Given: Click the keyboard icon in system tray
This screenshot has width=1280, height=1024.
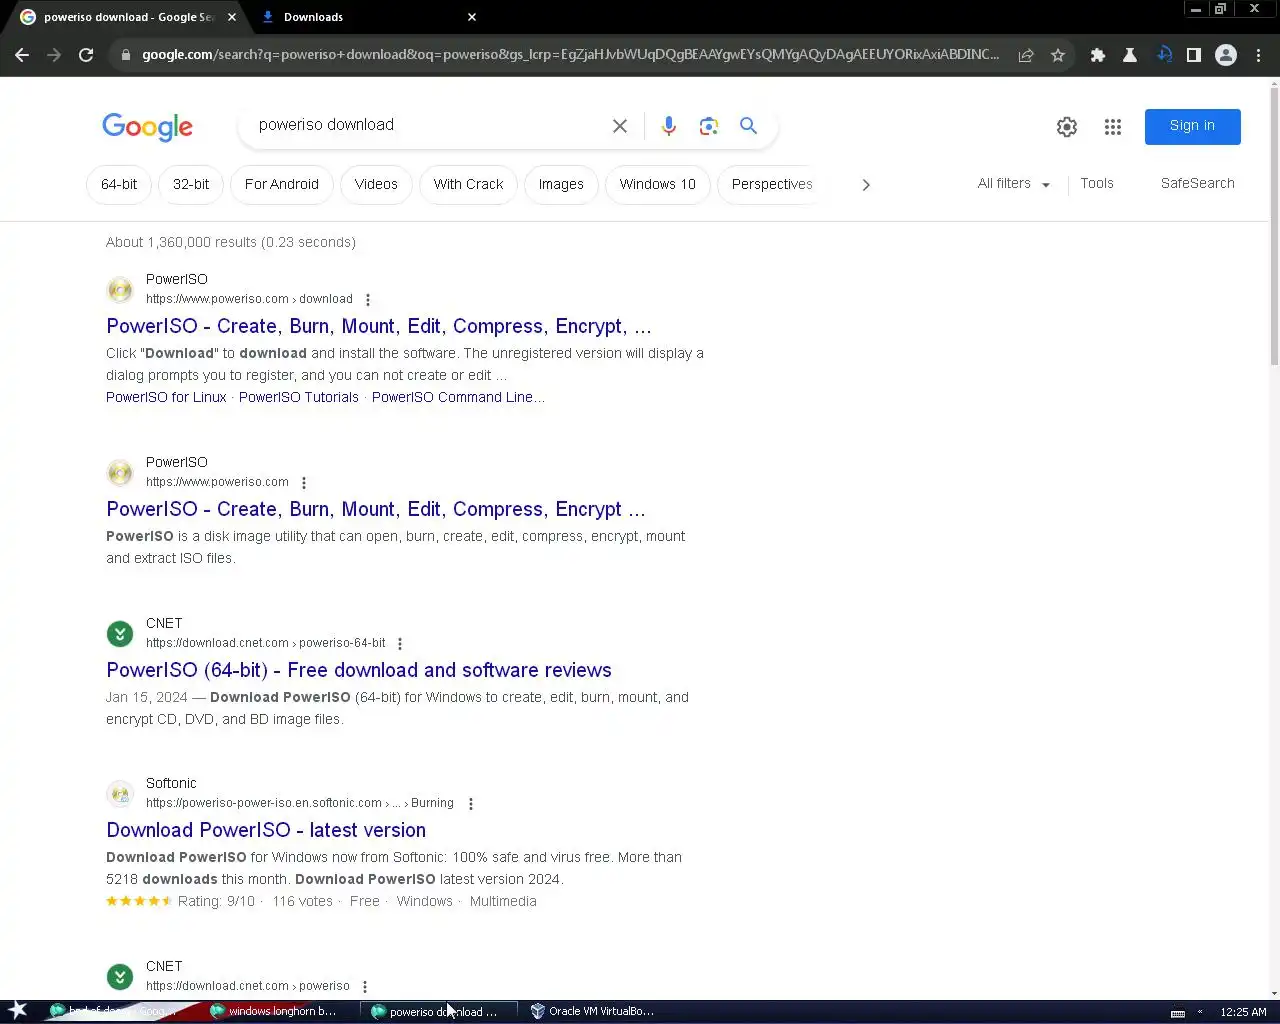Looking at the screenshot, I should (1178, 1013).
